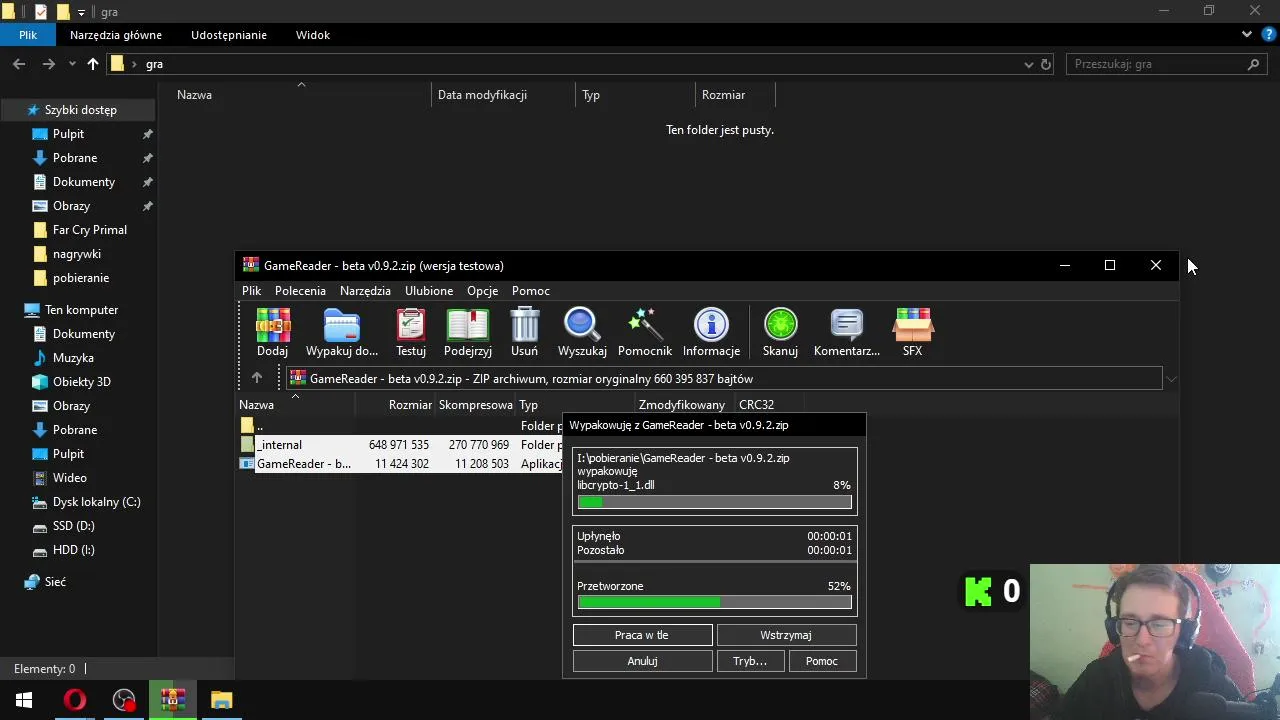Switch to the Udostępnianie ribbon tab

point(229,34)
